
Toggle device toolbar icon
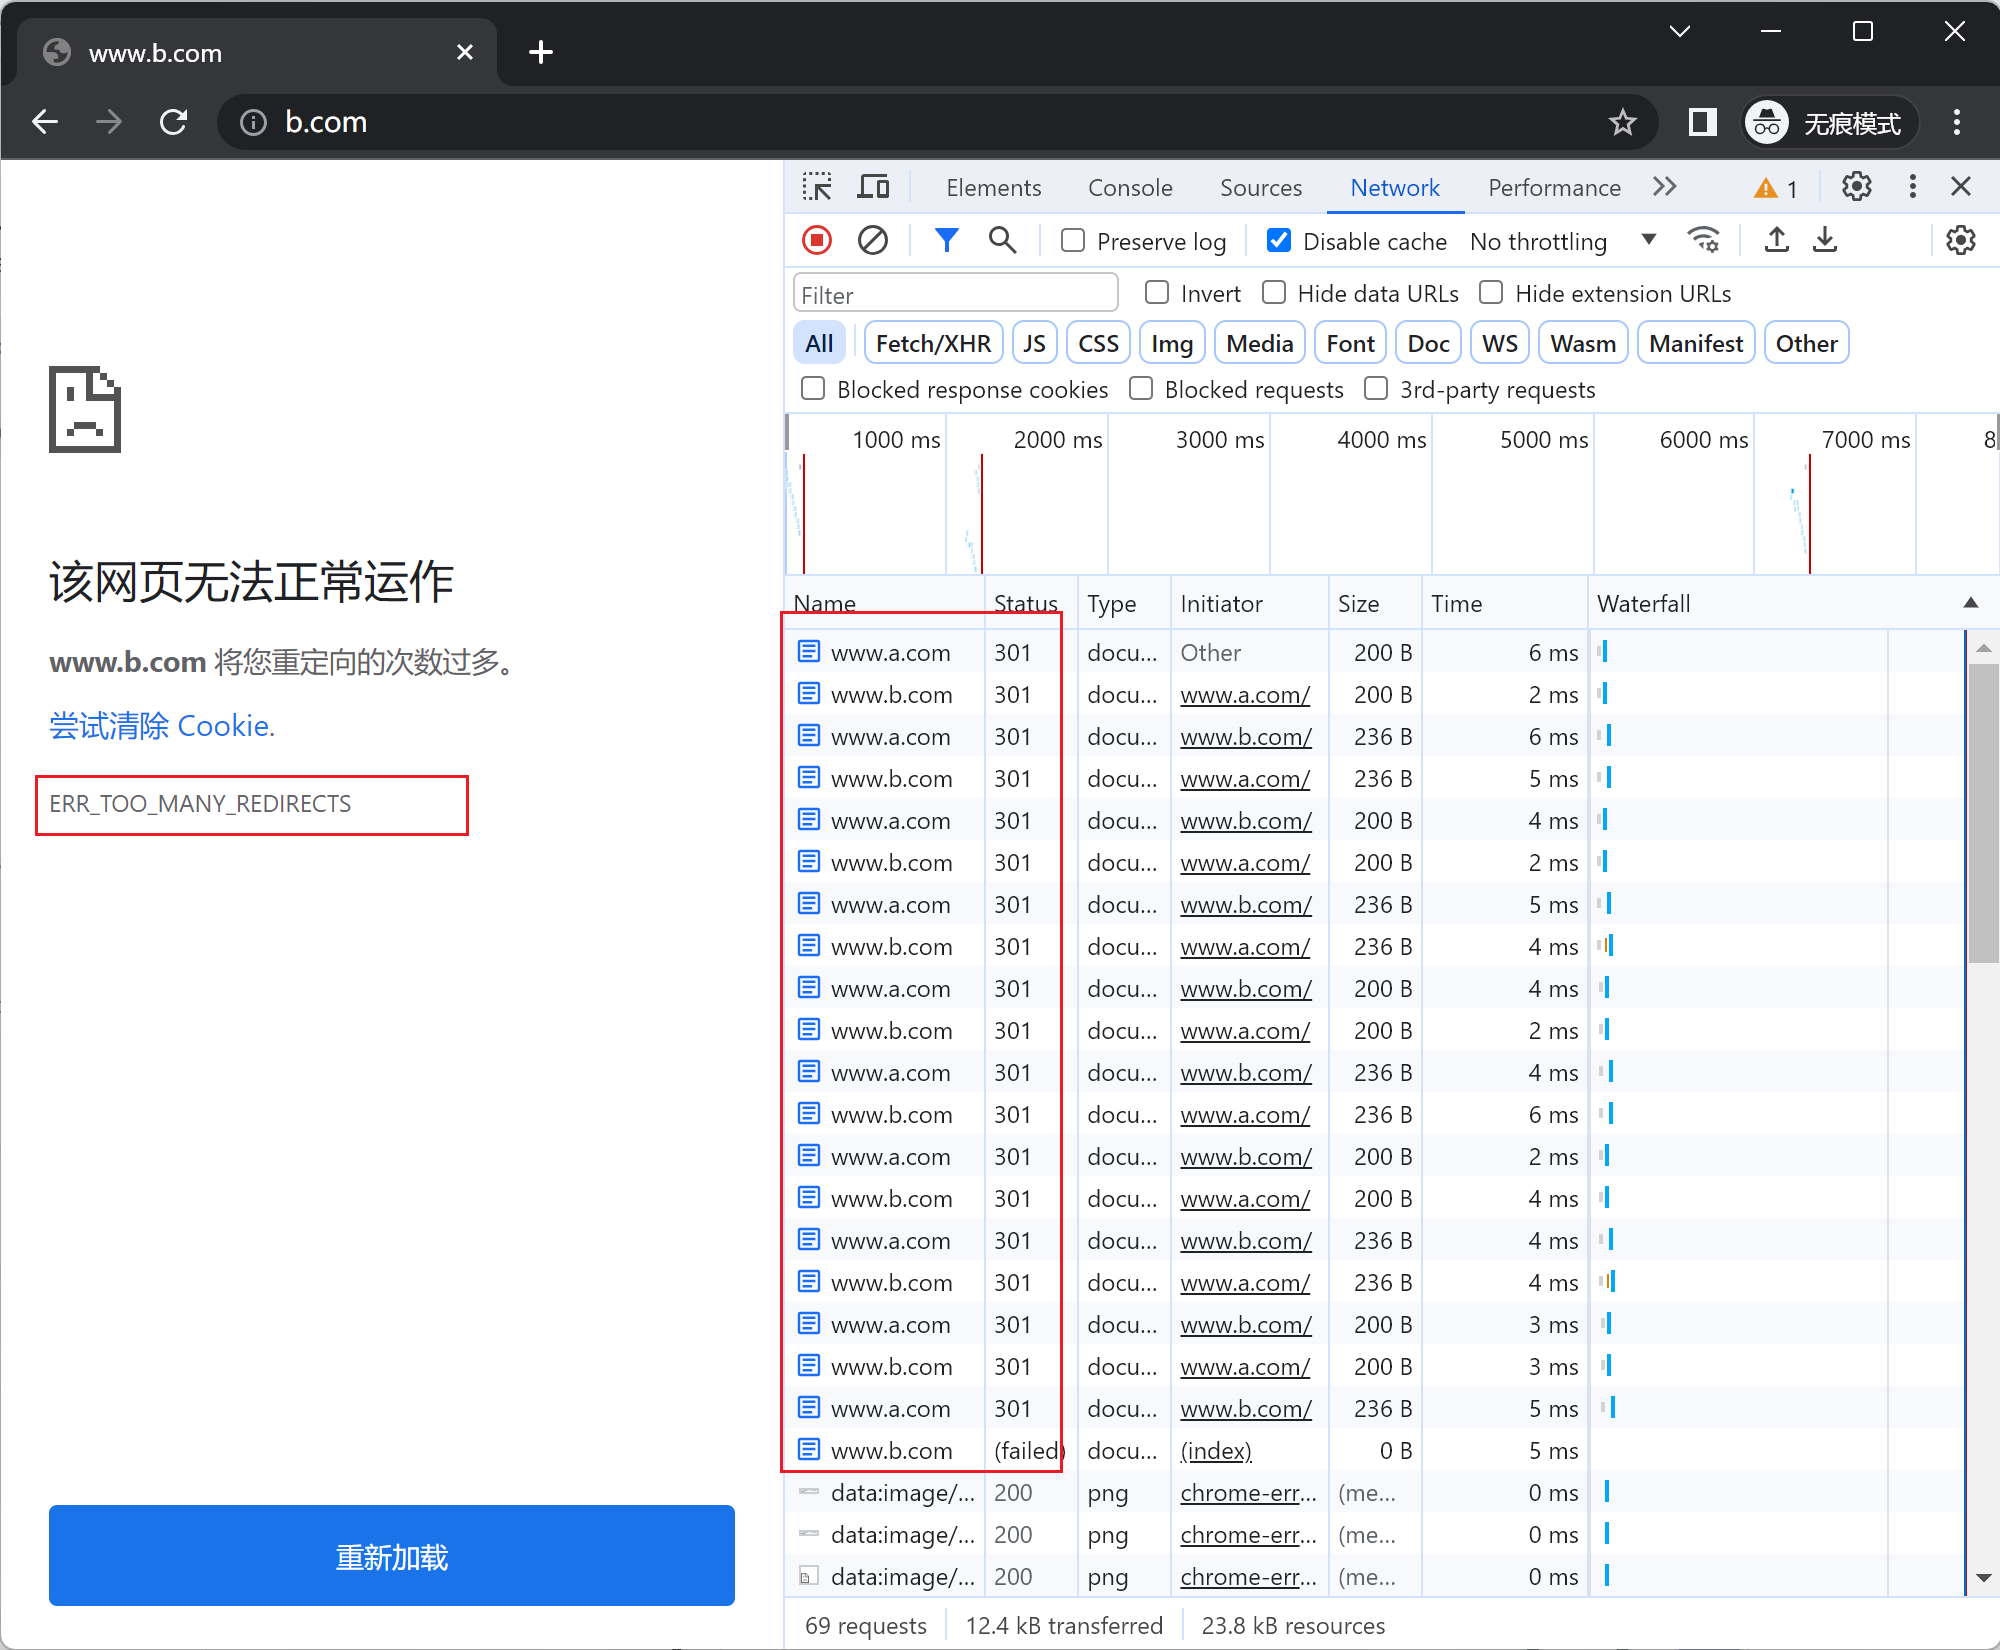point(873,187)
